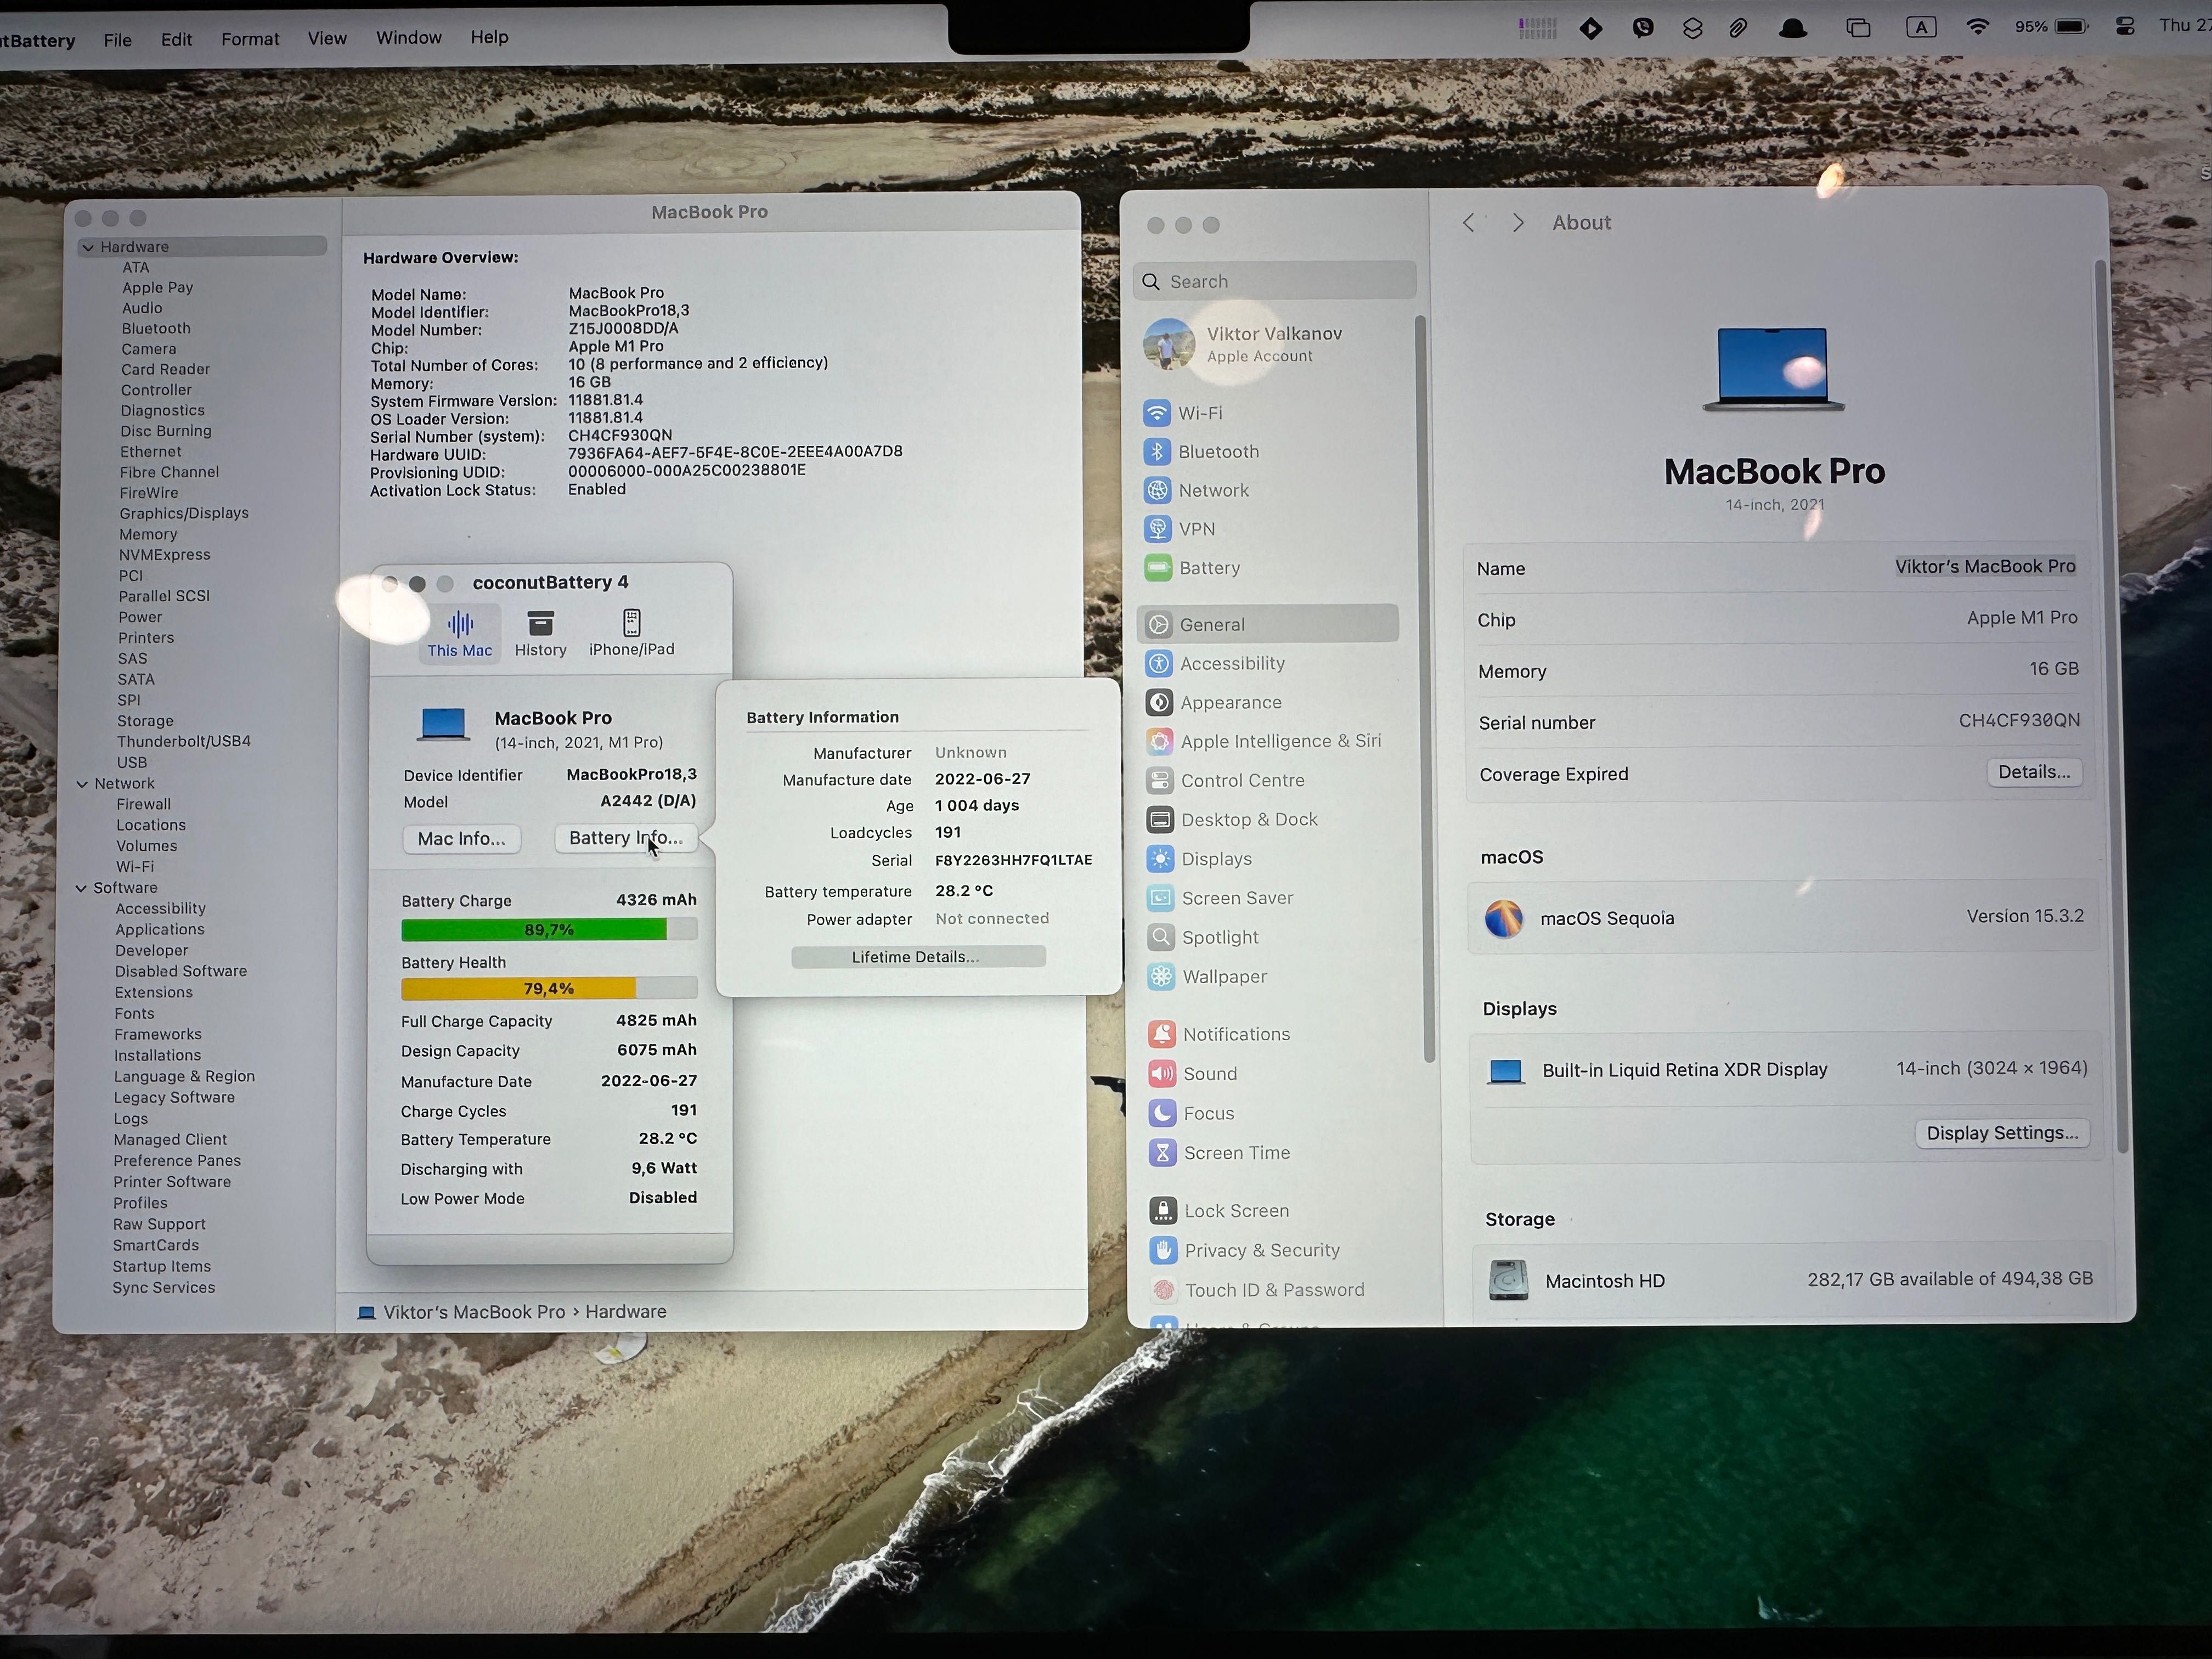Select Graphics/Displays in hardware list
Image resolution: width=2212 pixels, height=1659 pixels.
pos(184,513)
